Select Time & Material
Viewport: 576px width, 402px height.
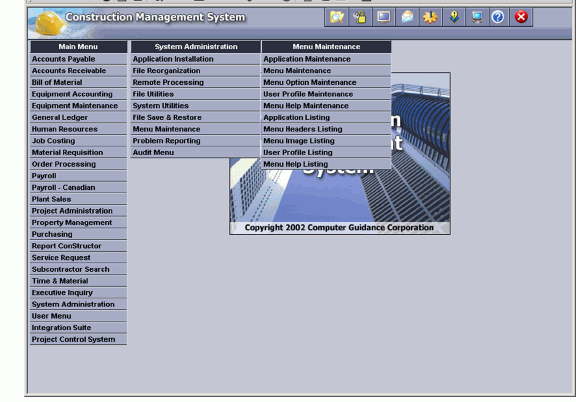coord(79,281)
